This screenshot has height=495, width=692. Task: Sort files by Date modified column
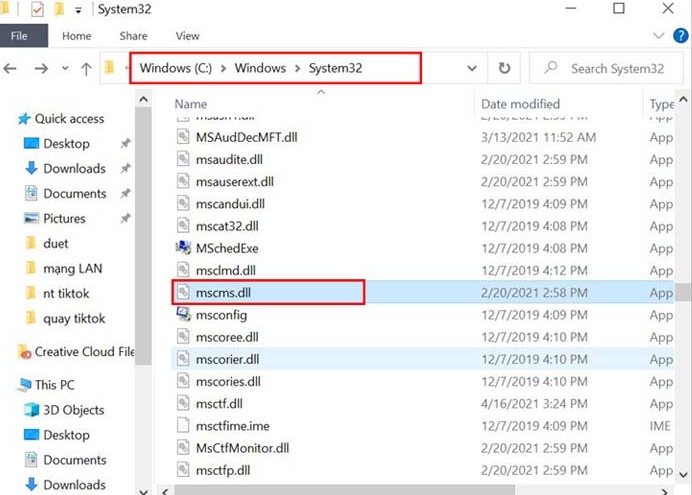click(x=520, y=104)
